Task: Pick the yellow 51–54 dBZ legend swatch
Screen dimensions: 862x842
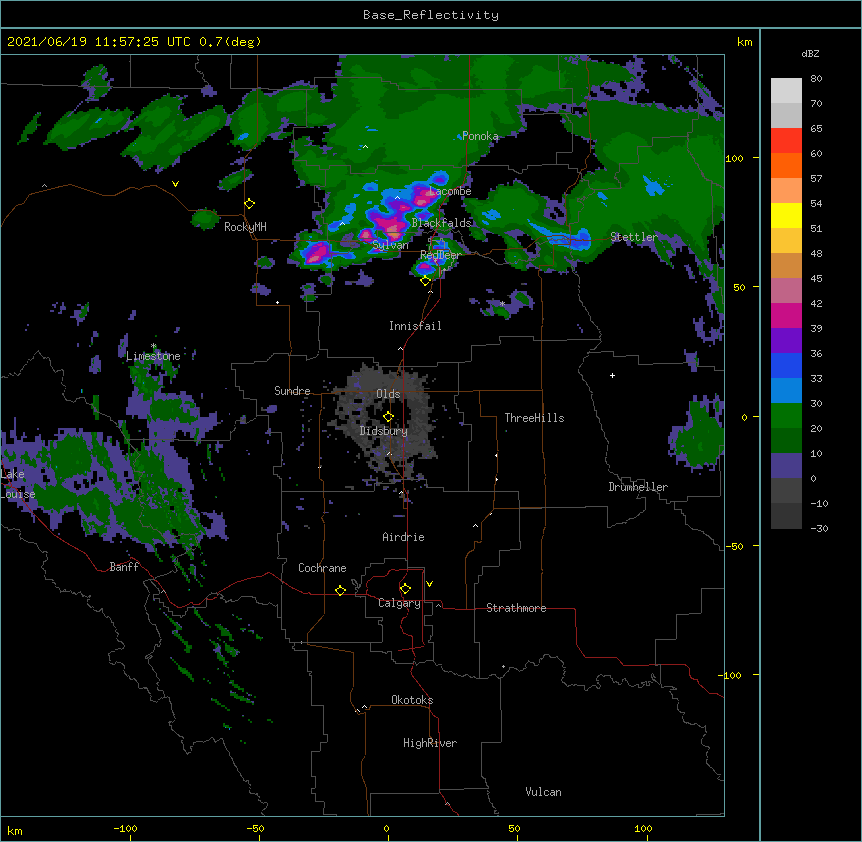Action: coord(786,215)
